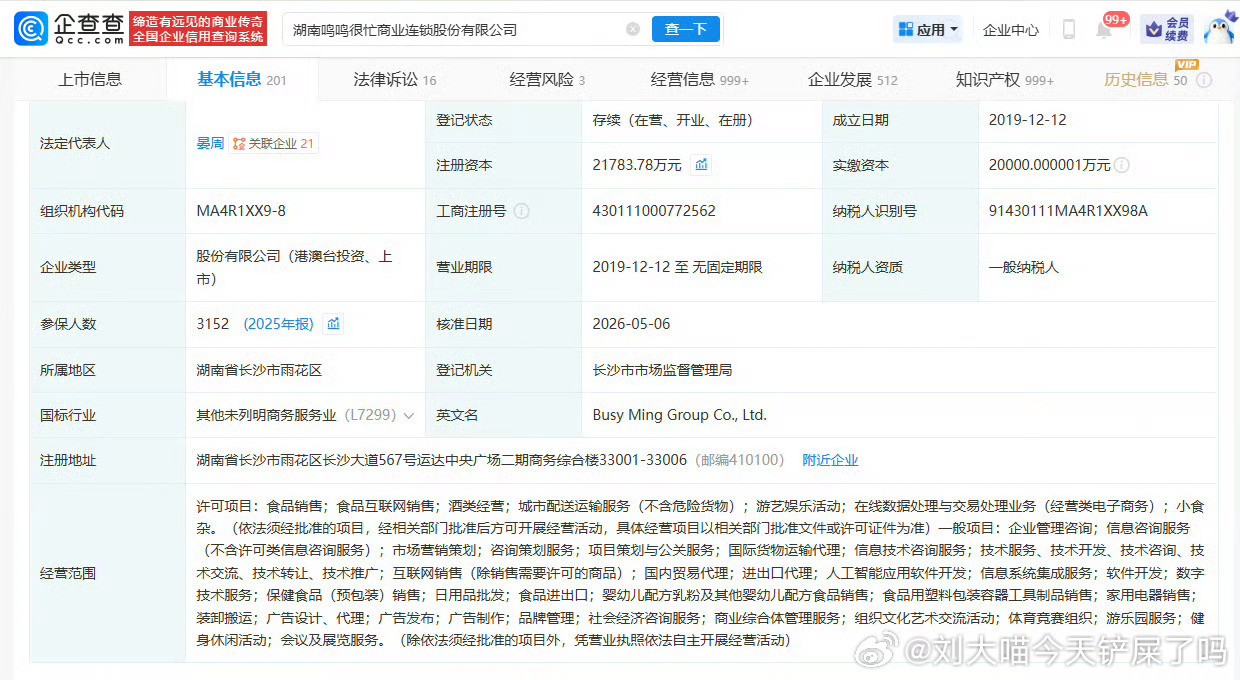1240x680 pixels.
Task: Click the registered address text
Action: point(442,460)
